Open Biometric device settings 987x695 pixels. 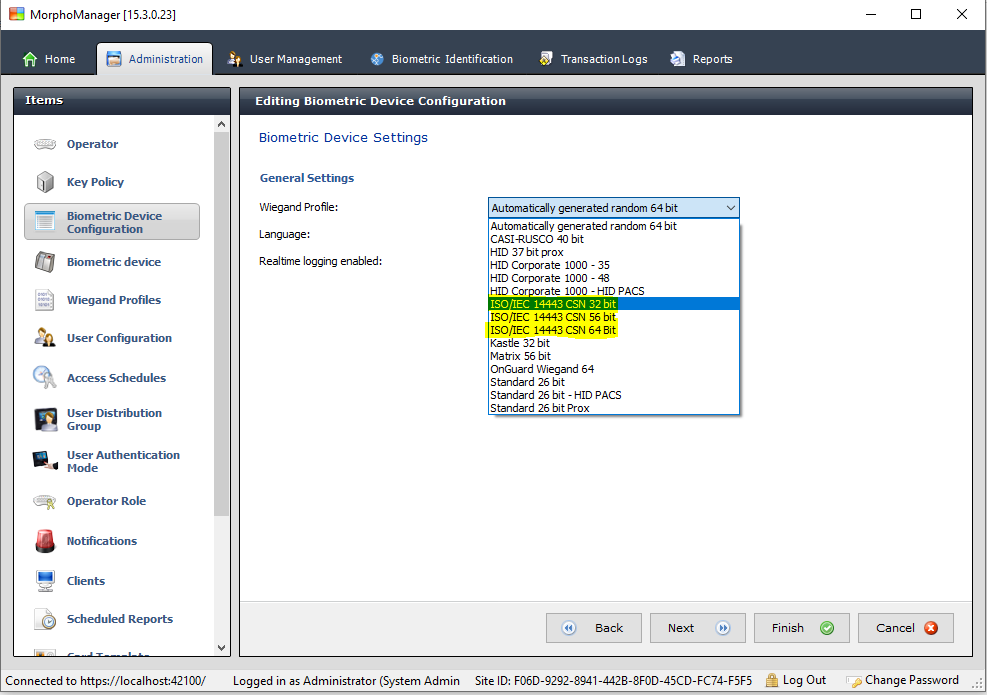45,261
